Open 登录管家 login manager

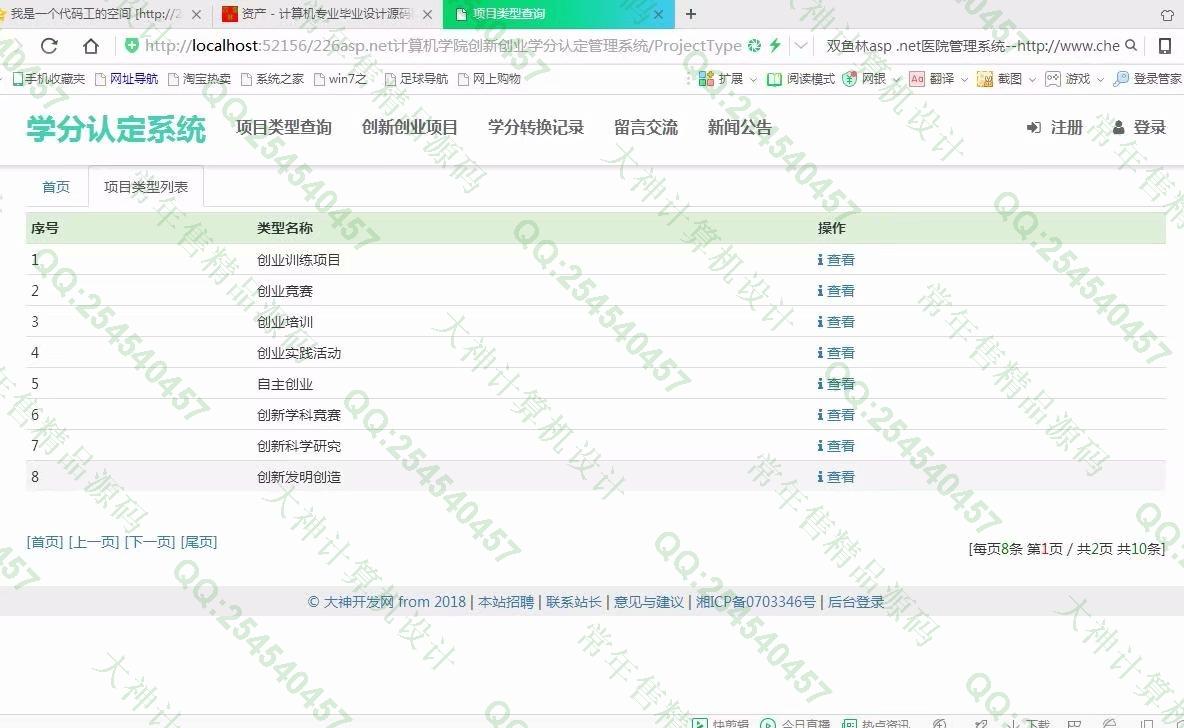click(x=1147, y=79)
